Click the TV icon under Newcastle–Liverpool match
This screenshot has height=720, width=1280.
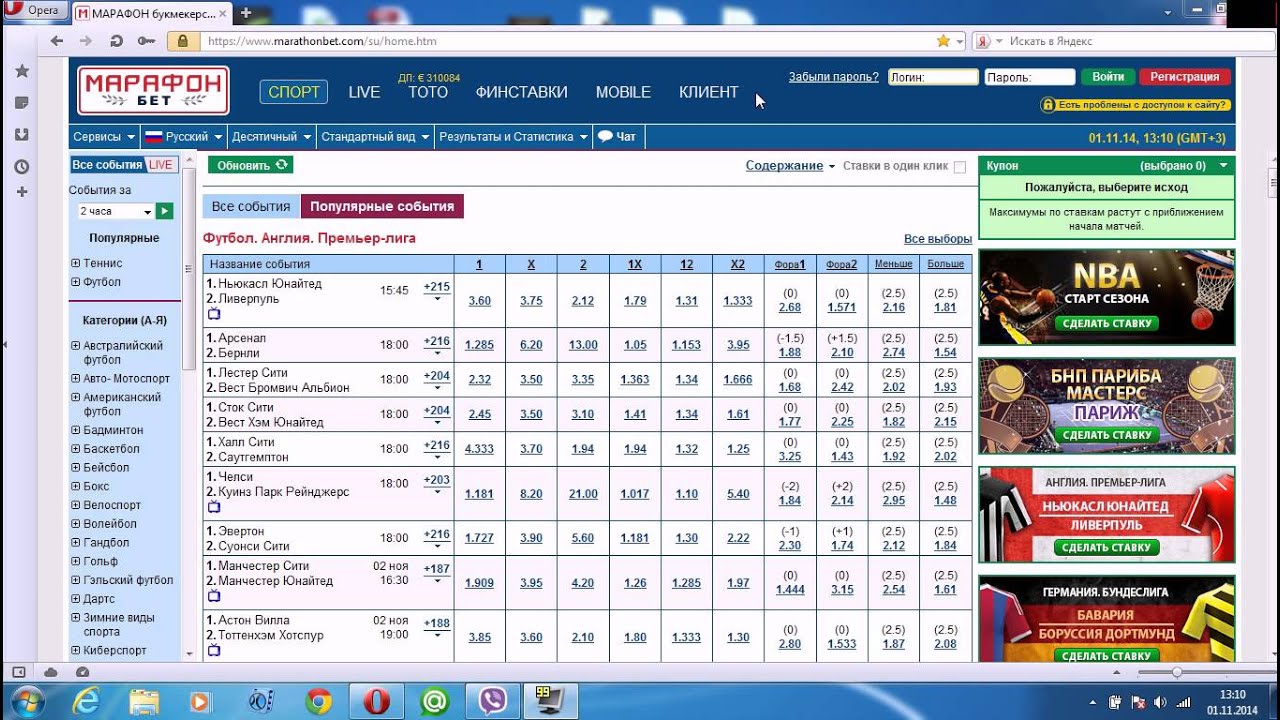(x=214, y=314)
